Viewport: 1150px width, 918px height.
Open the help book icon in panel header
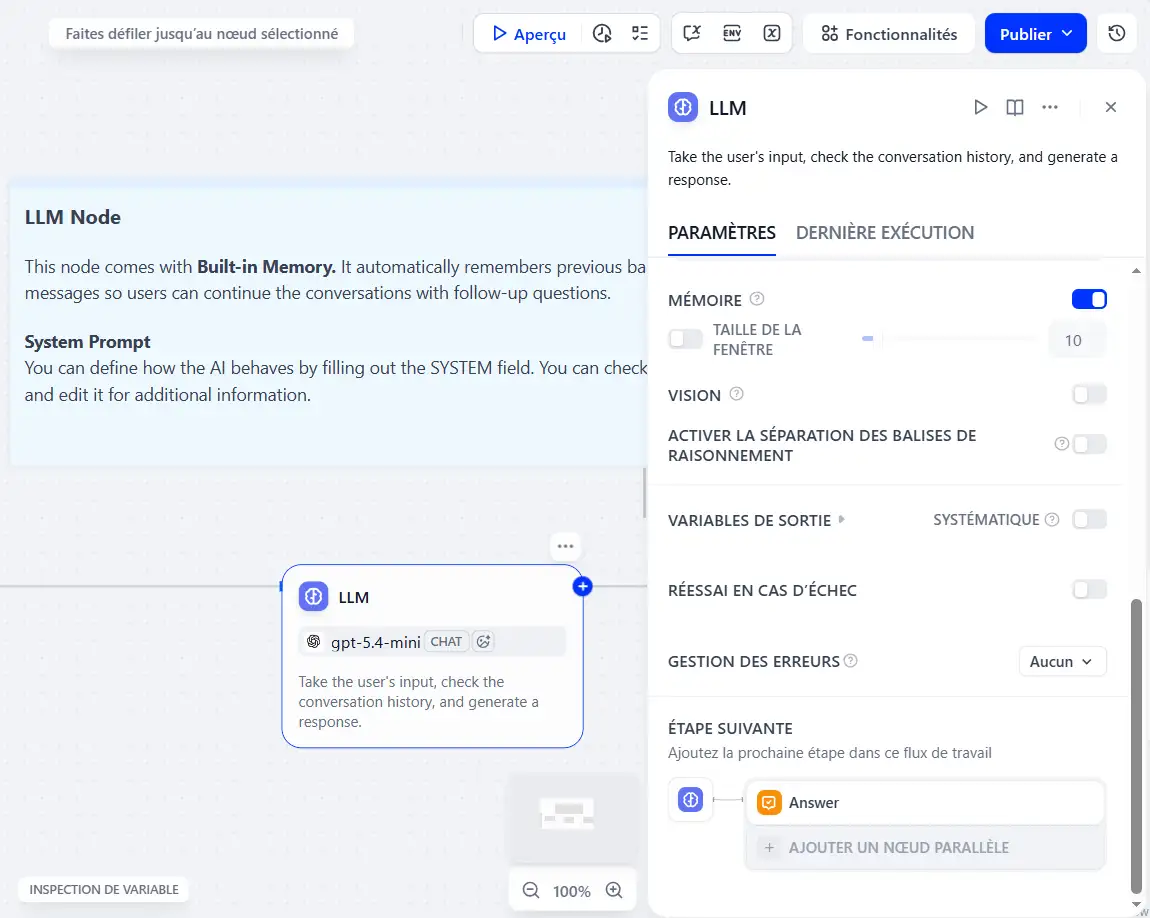point(1014,107)
